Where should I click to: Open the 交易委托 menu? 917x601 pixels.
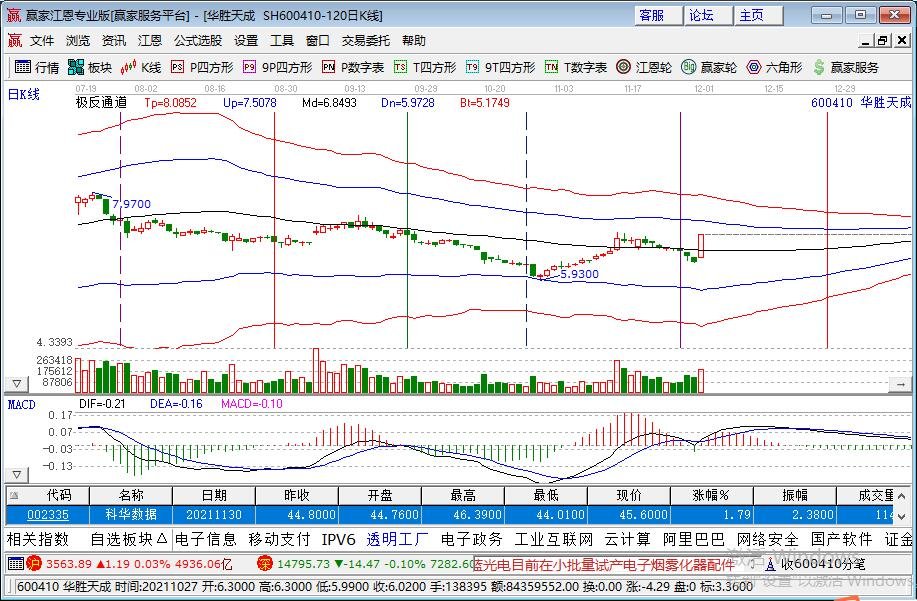click(x=366, y=40)
